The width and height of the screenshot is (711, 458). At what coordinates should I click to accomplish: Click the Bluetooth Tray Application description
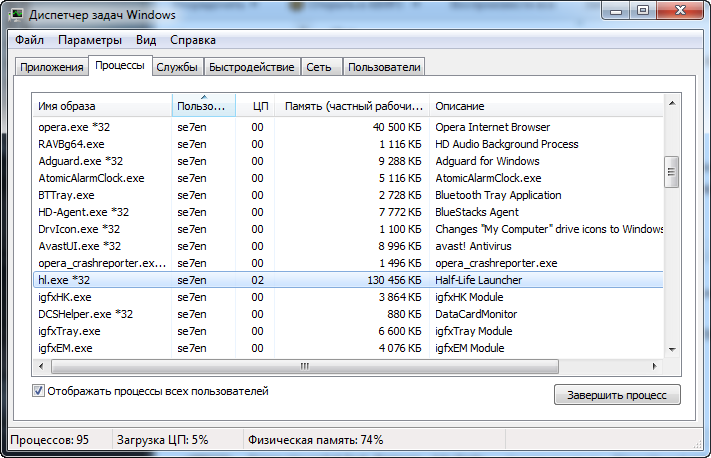tap(498, 195)
